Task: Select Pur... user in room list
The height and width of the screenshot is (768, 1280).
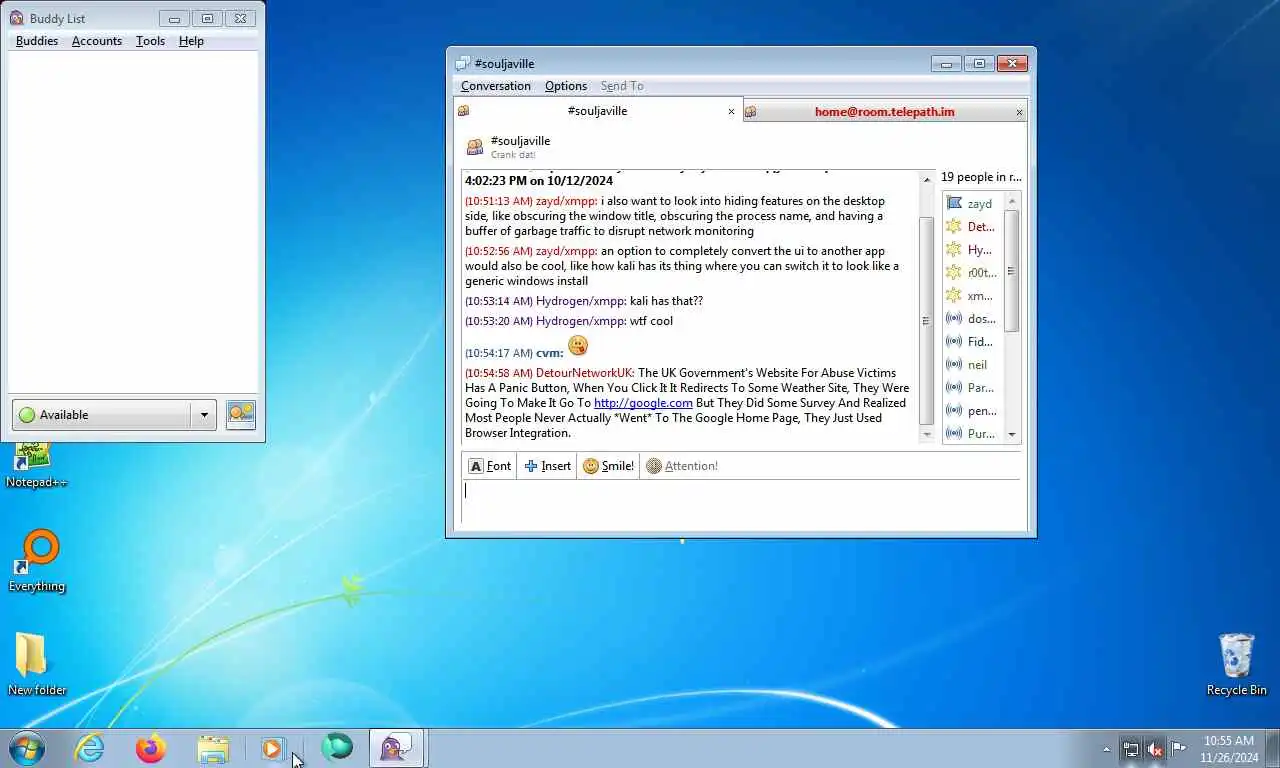Action: coord(971,434)
